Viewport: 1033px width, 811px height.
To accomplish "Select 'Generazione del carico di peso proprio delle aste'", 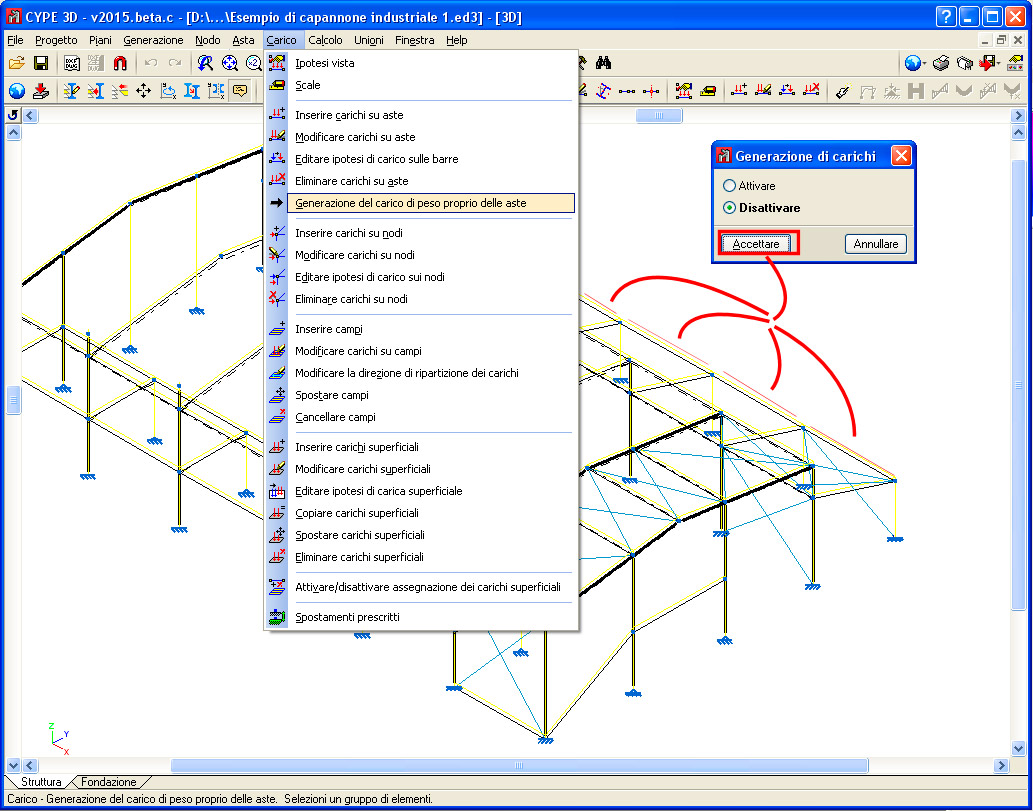I will click(x=421, y=203).
